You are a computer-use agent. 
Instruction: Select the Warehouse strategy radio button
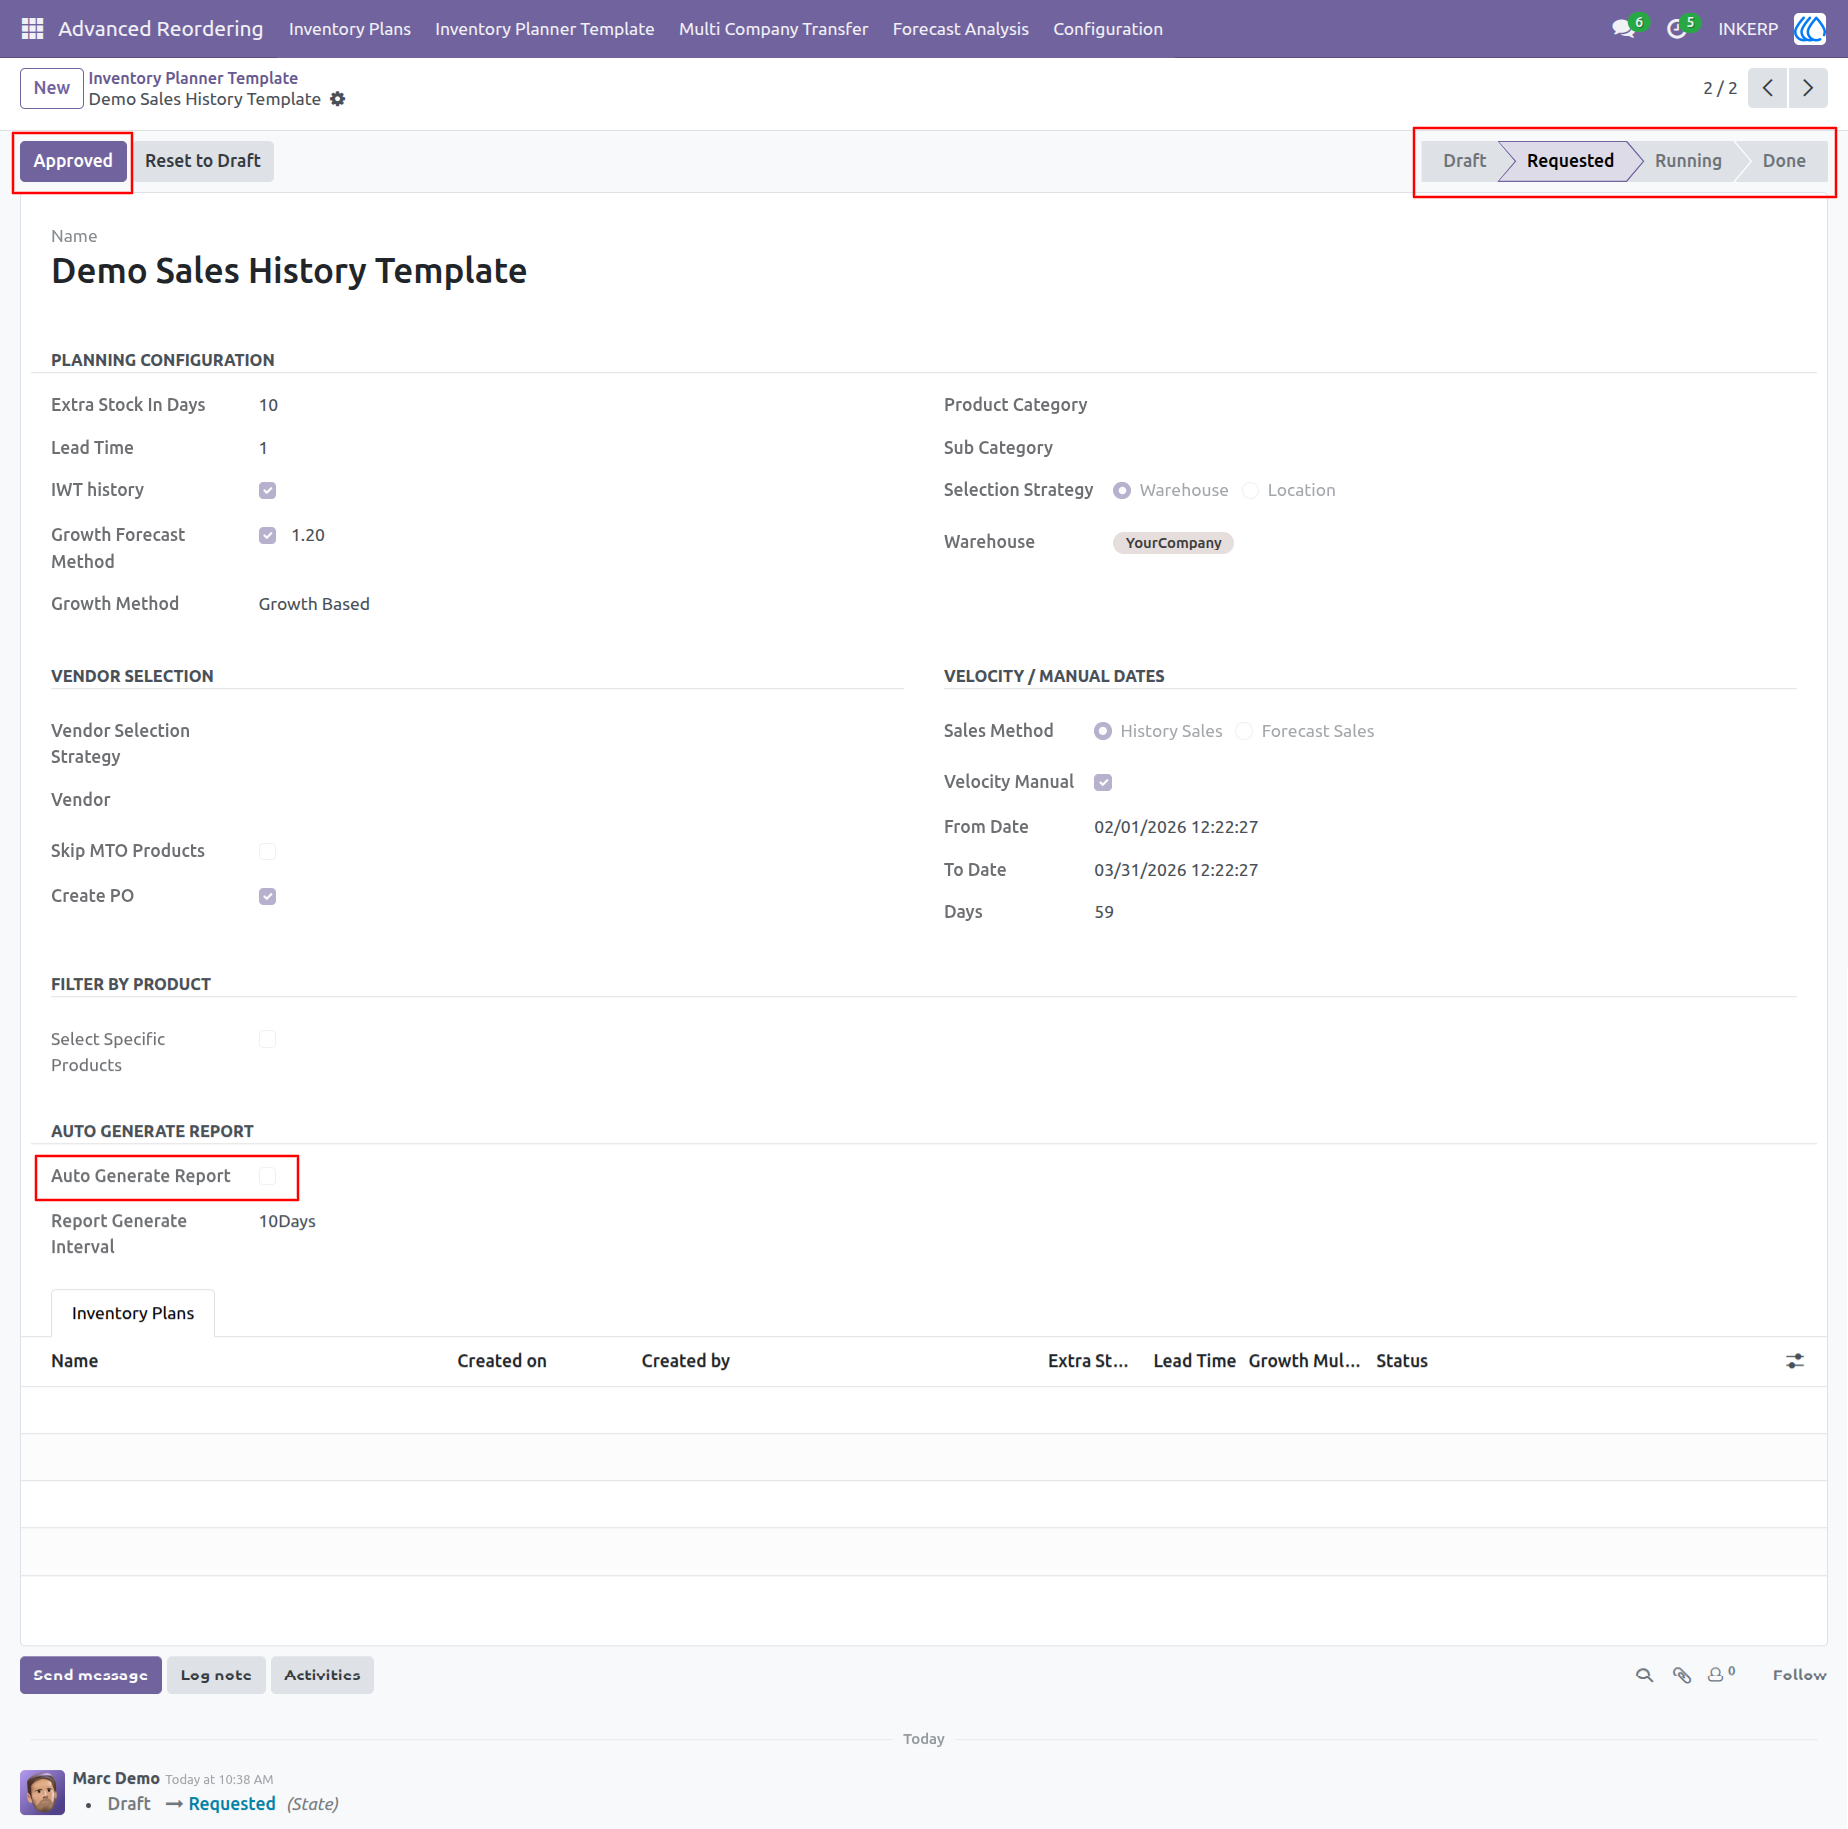pyautogui.click(x=1122, y=490)
